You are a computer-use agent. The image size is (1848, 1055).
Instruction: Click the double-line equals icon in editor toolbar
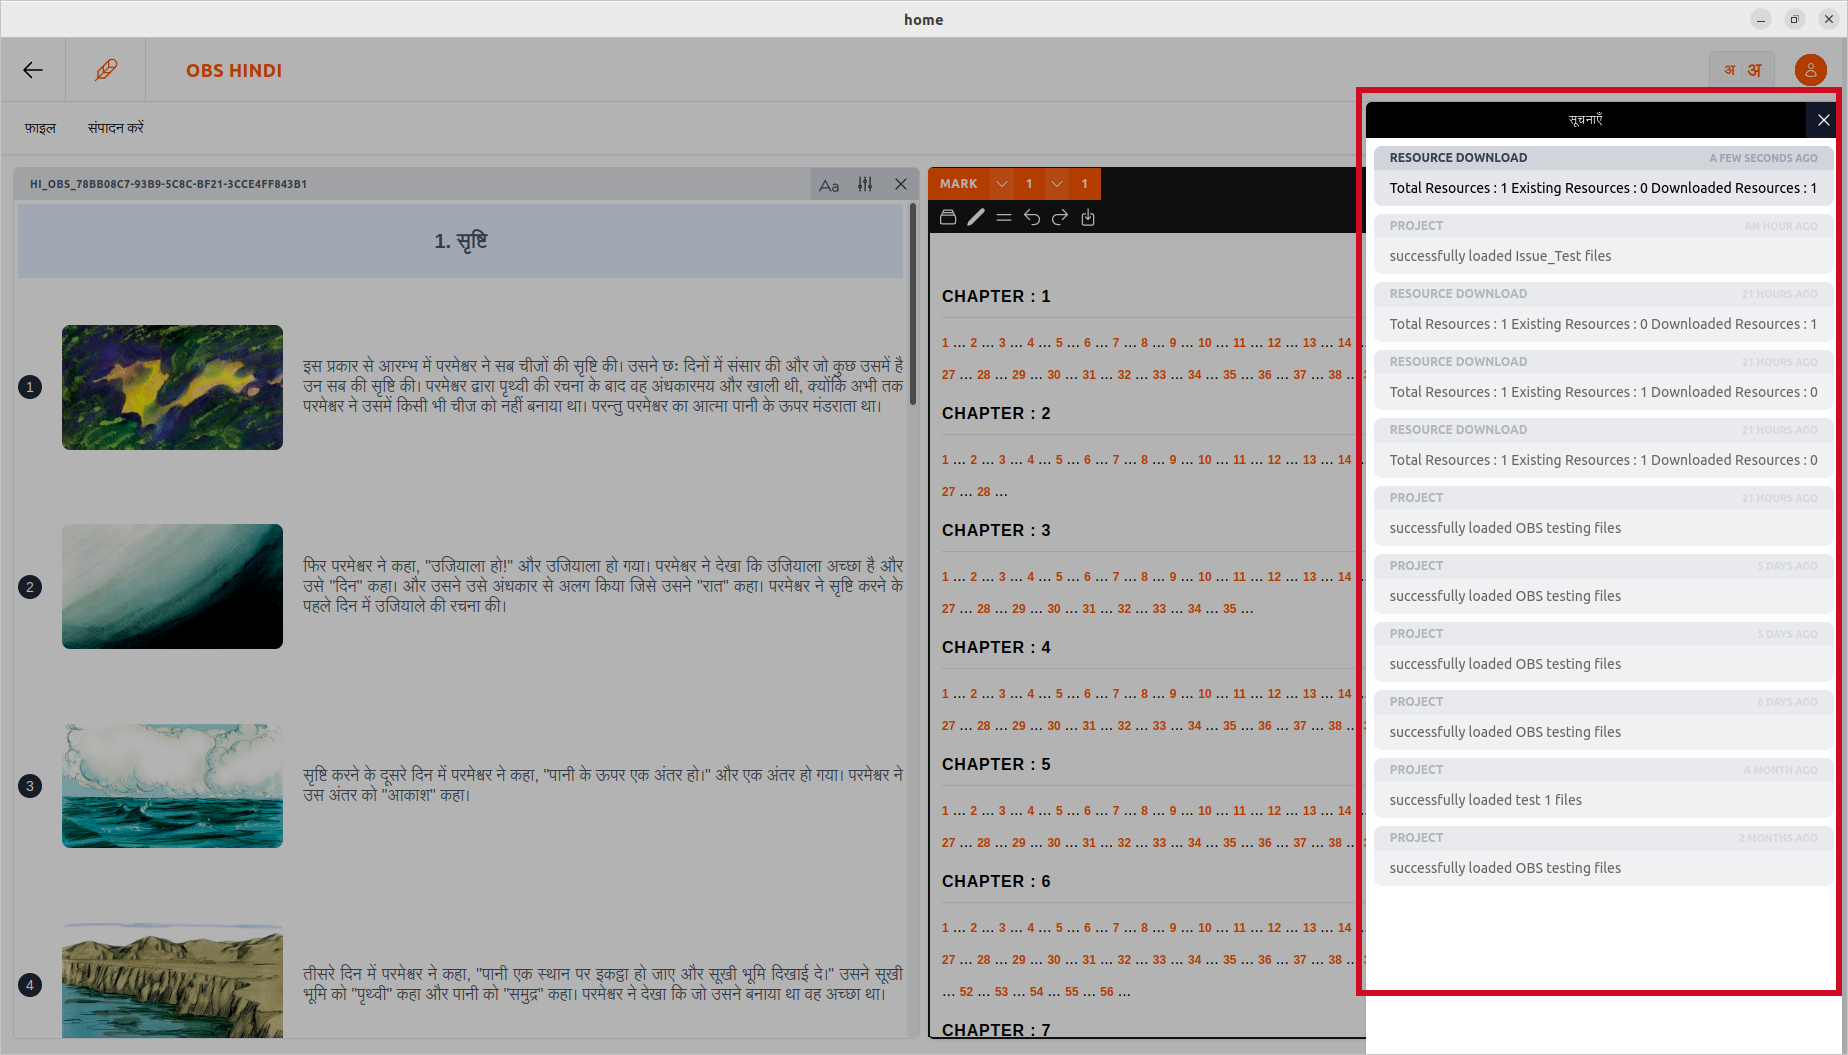pos(1004,217)
